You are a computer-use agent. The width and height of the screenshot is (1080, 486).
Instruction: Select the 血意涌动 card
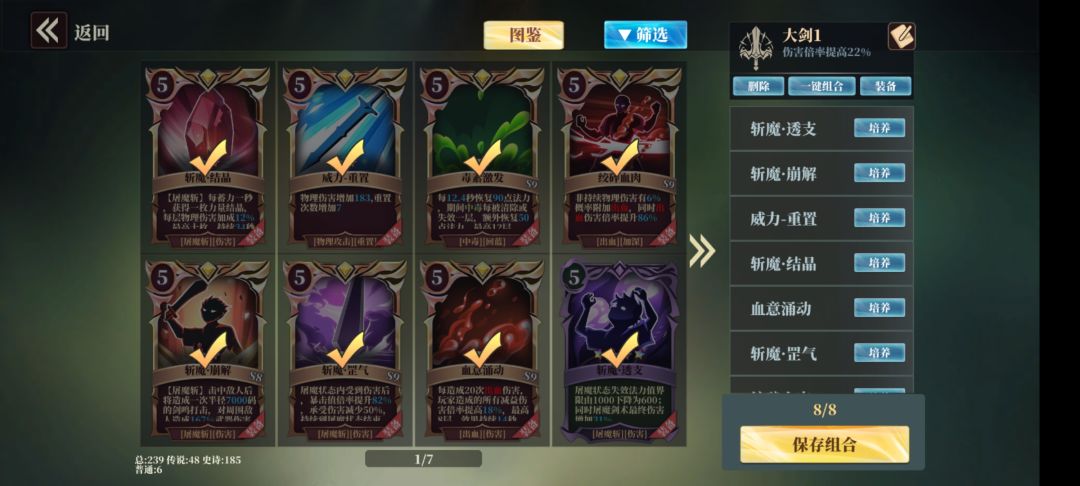coord(482,350)
